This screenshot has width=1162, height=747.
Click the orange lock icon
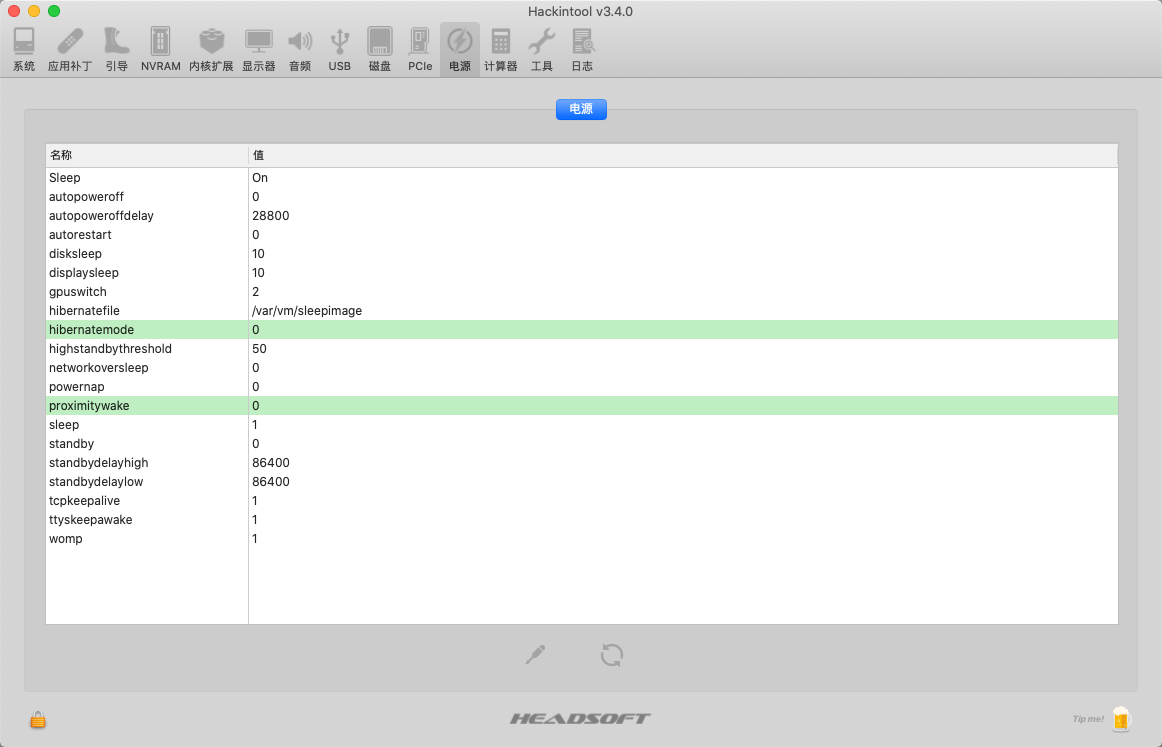pos(38,719)
